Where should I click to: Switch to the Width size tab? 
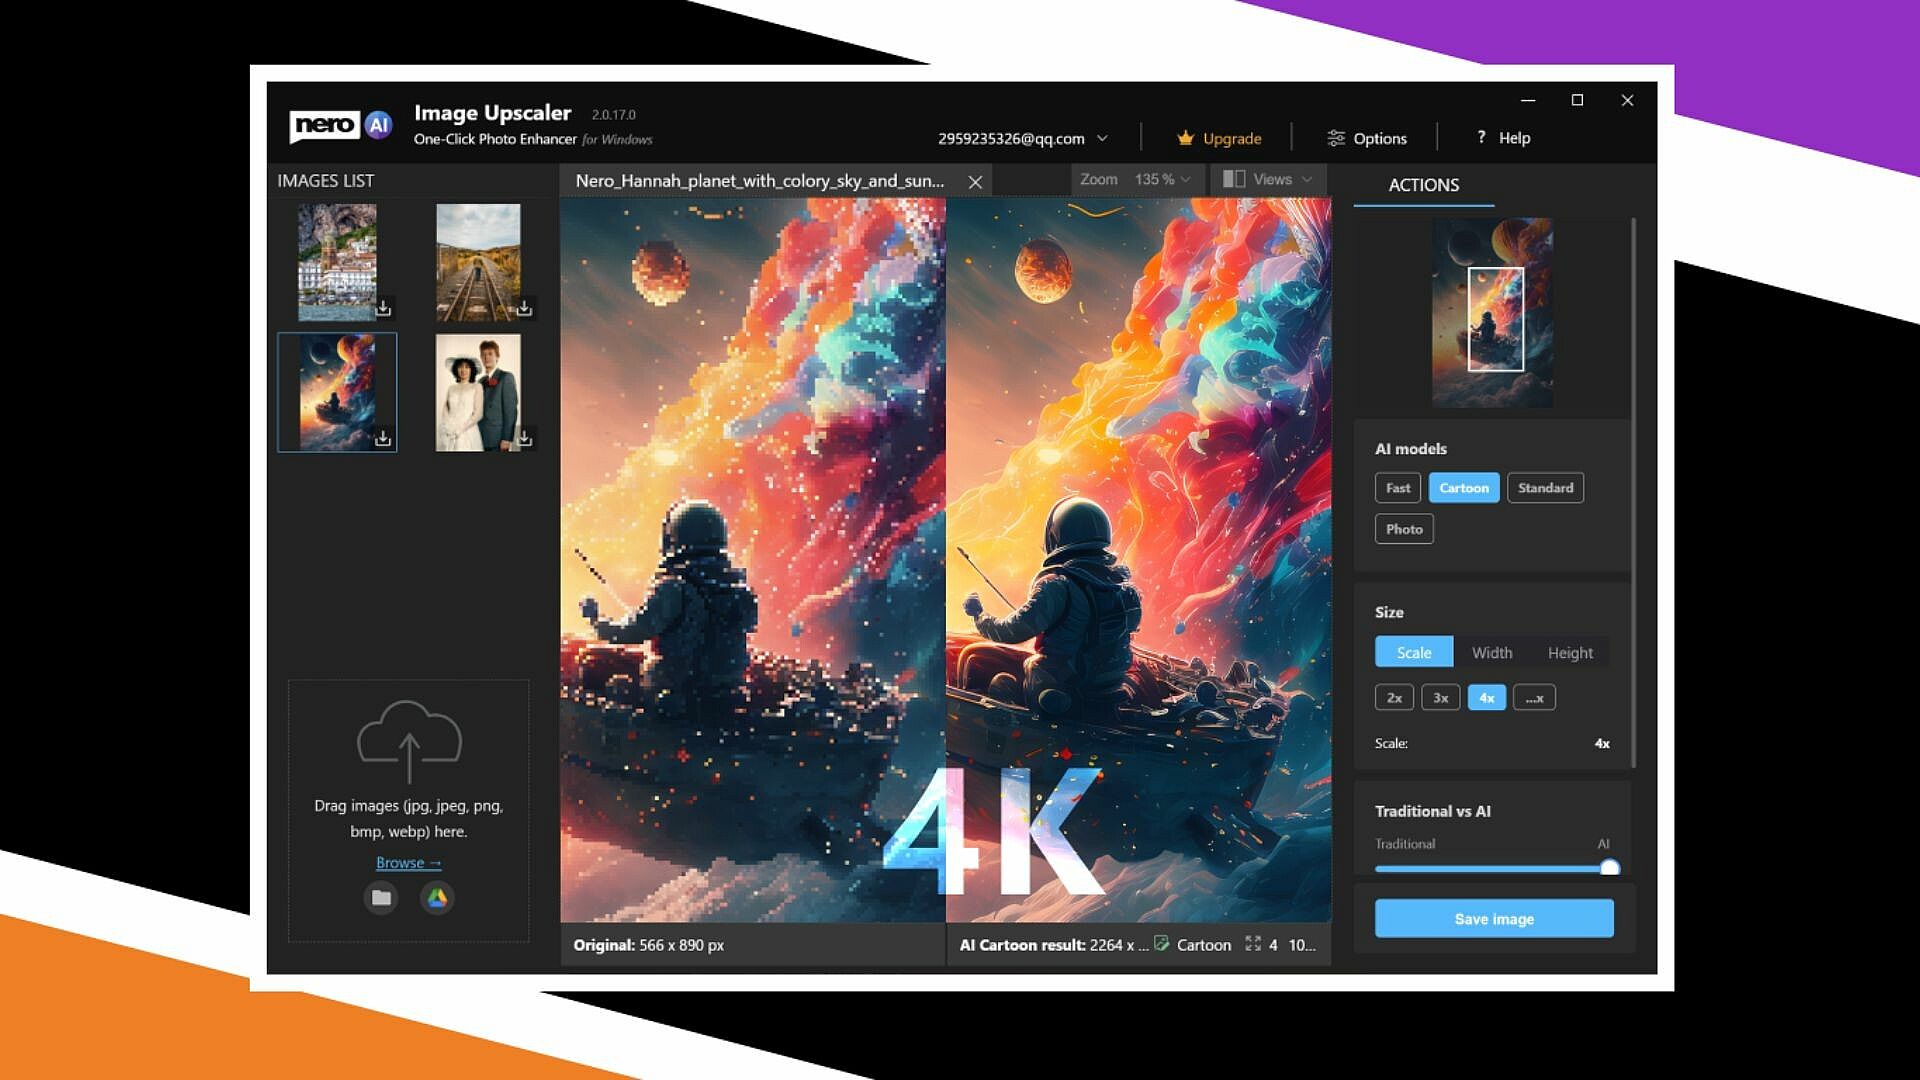(x=1491, y=653)
